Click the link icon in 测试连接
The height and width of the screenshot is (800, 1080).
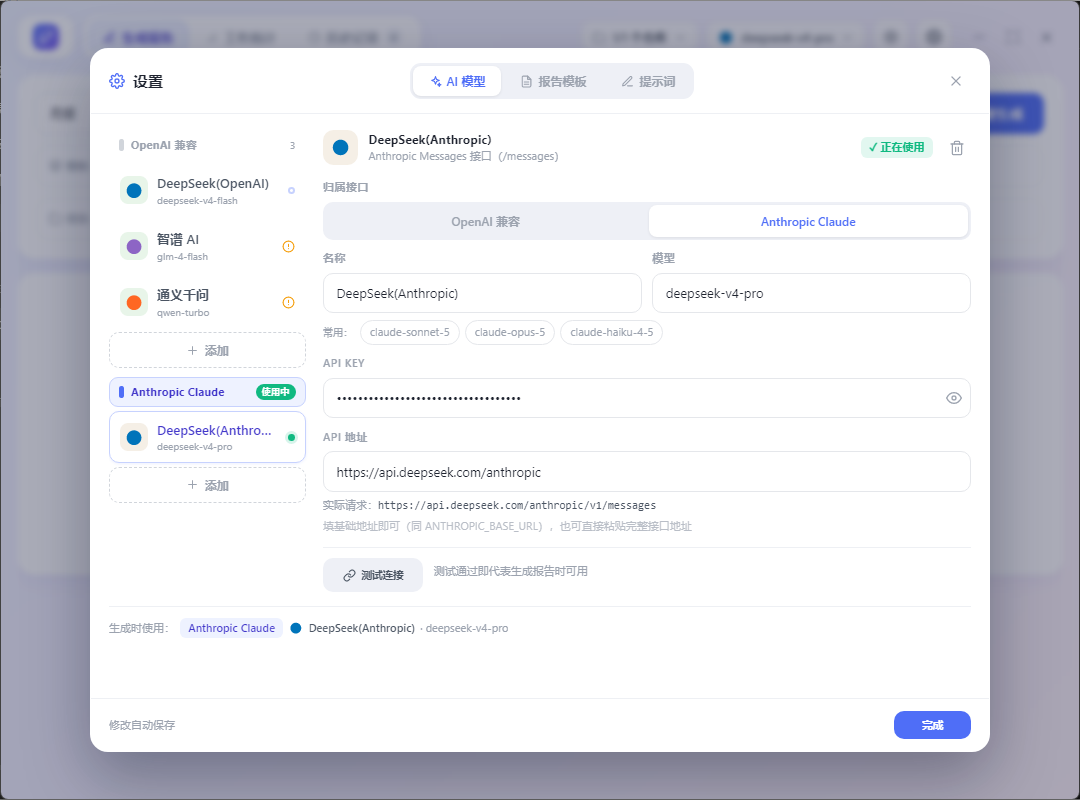pos(349,575)
